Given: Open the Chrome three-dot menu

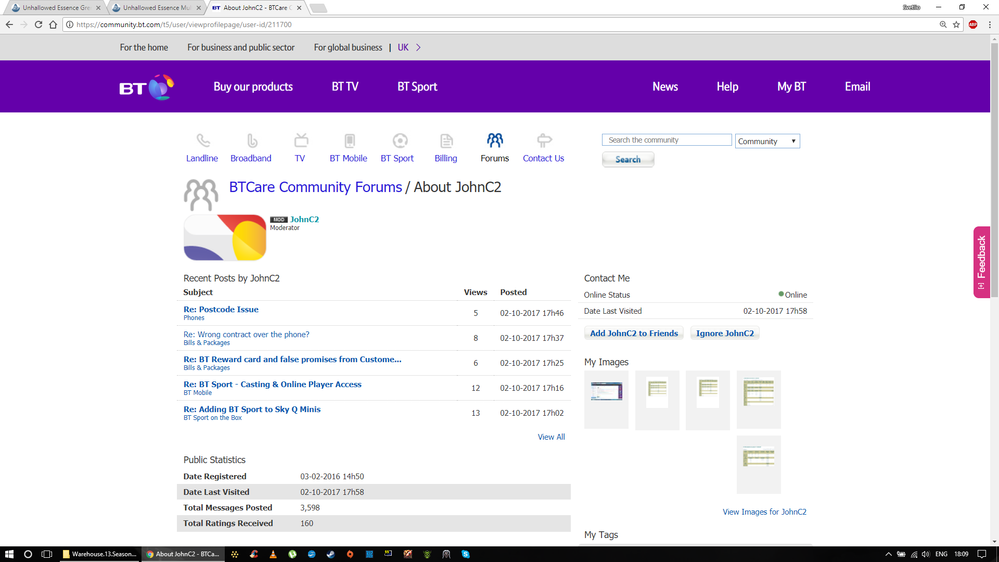Looking at the screenshot, I should click(989, 24).
